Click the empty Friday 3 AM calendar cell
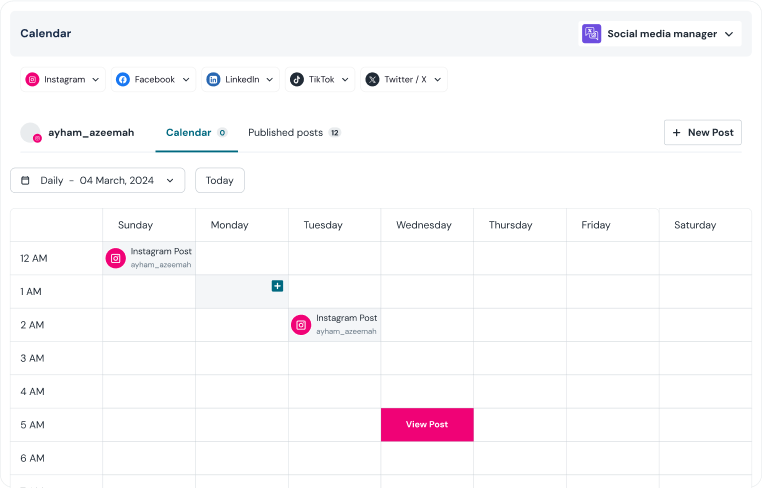762x488 pixels. tap(612, 358)
